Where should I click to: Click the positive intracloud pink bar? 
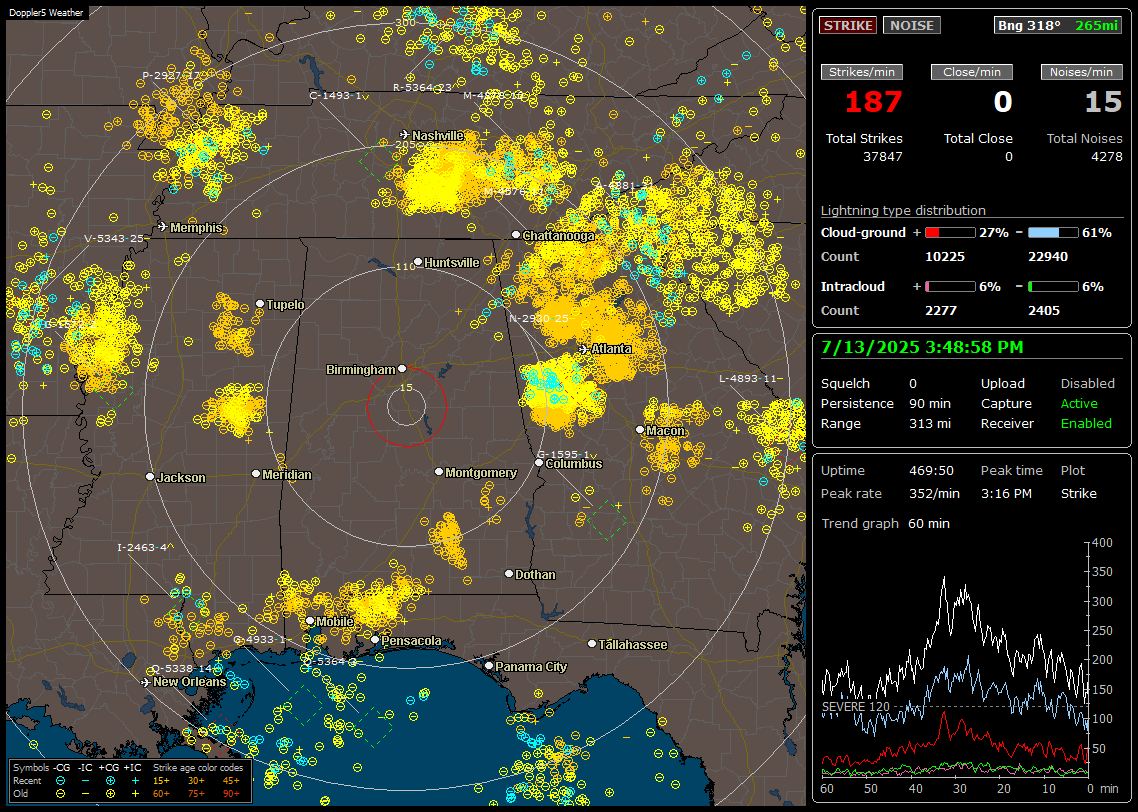click(950, 287)
